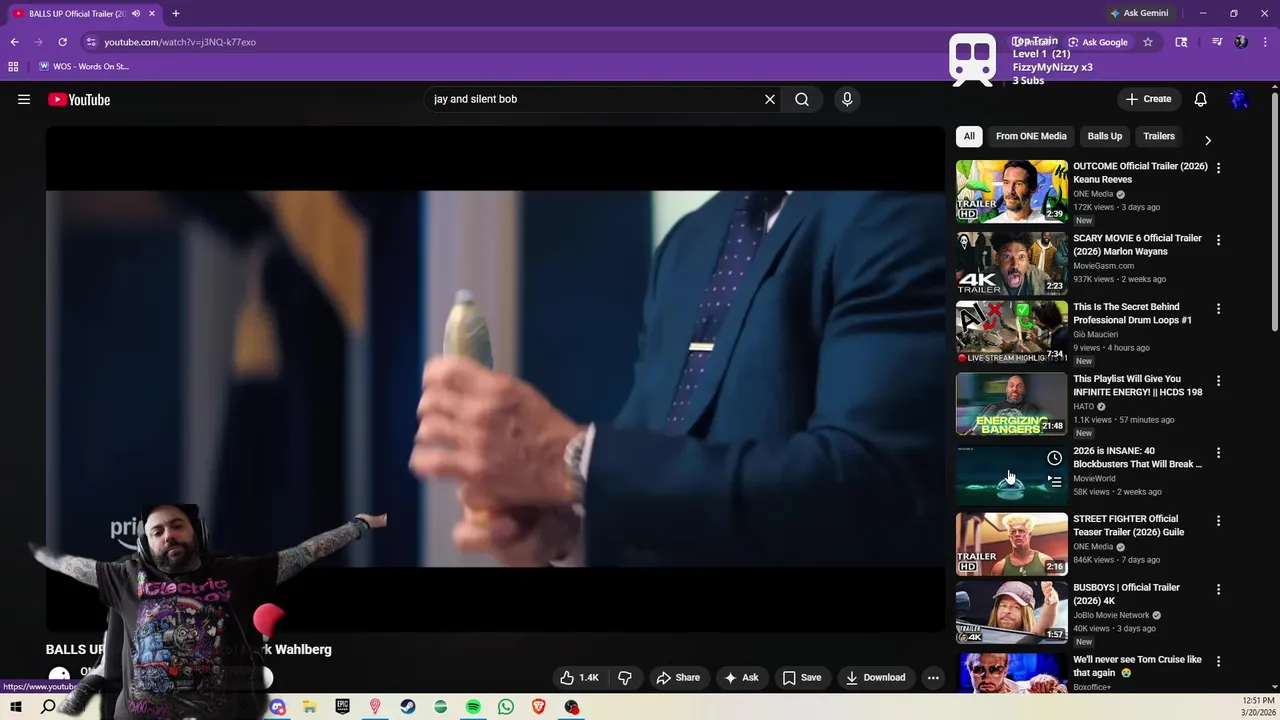Screen dimensions: 1280x720
Task: Download the video
Action: click(x=875, y=677)
